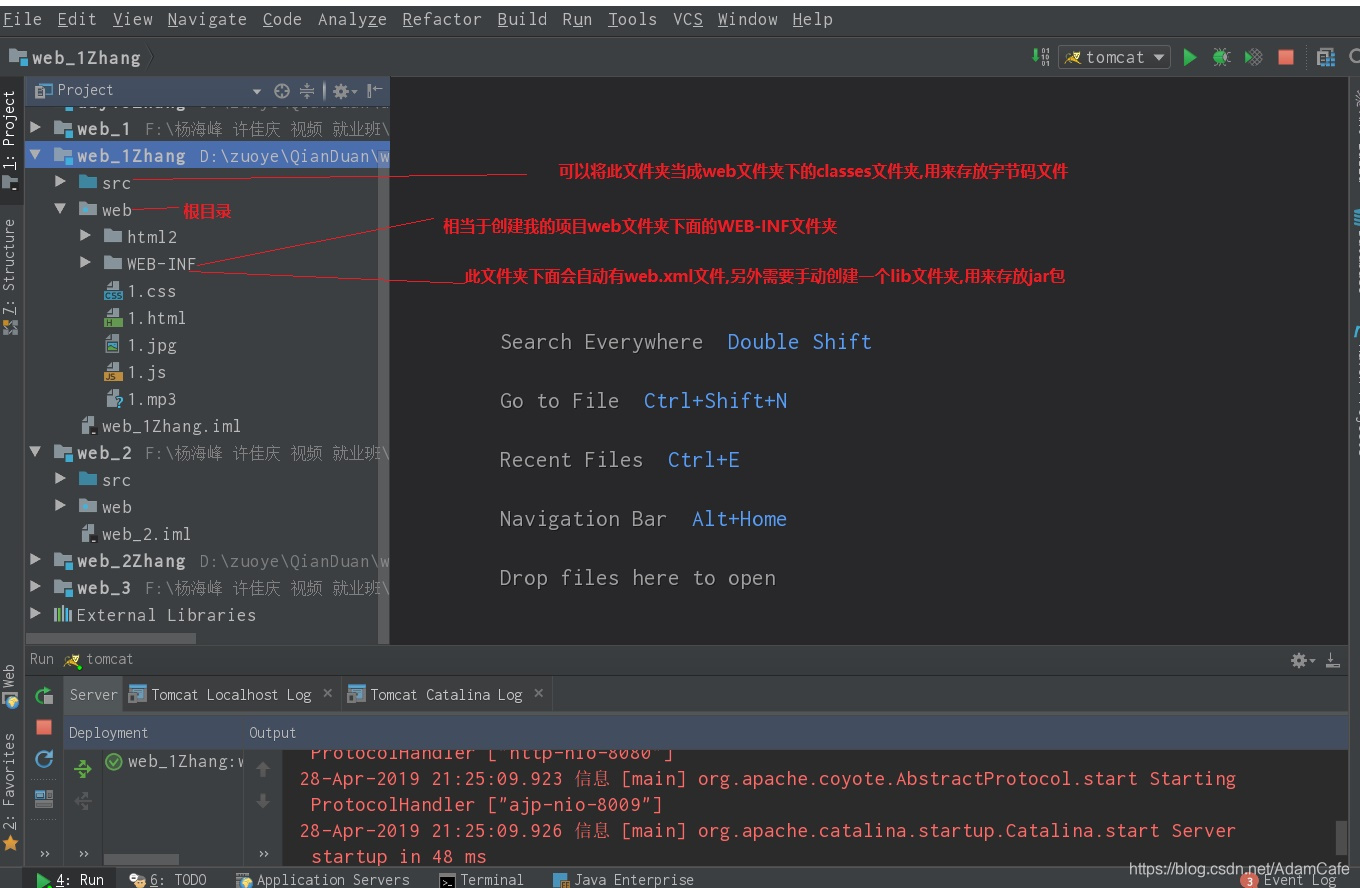This screenshot has height=888, width=1360.
Task: Expand the web_3 module node
Action: tap(36, 587)
